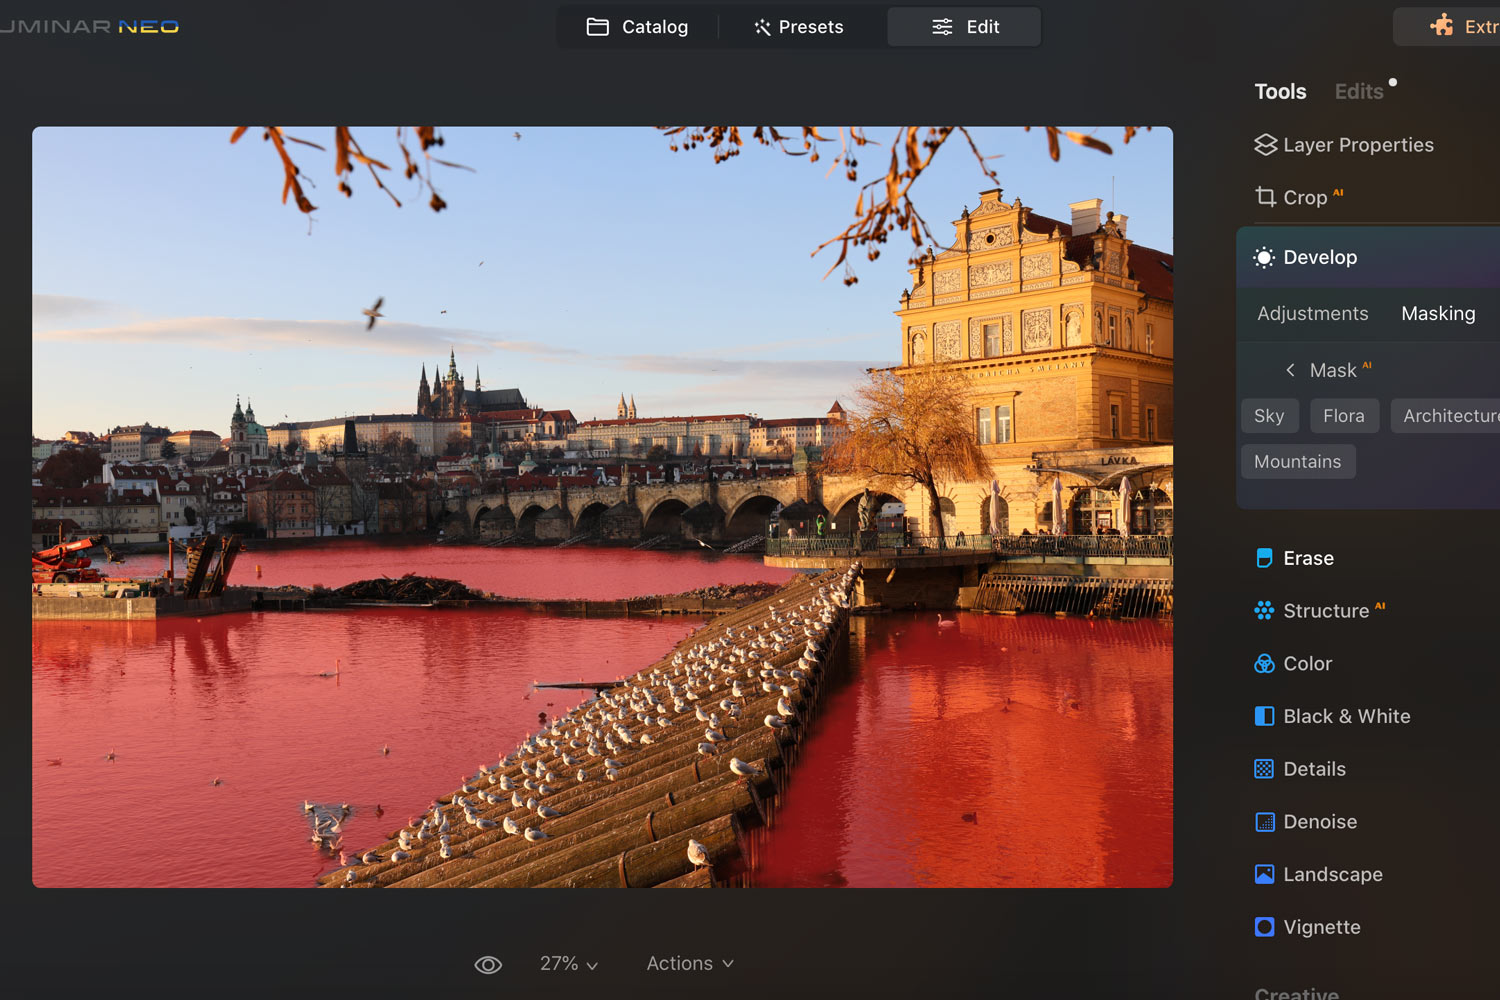This screenshot has height=1000, width=1500.
Task: Collapse the Develop tool panel
Action: tap(1320, 257)
